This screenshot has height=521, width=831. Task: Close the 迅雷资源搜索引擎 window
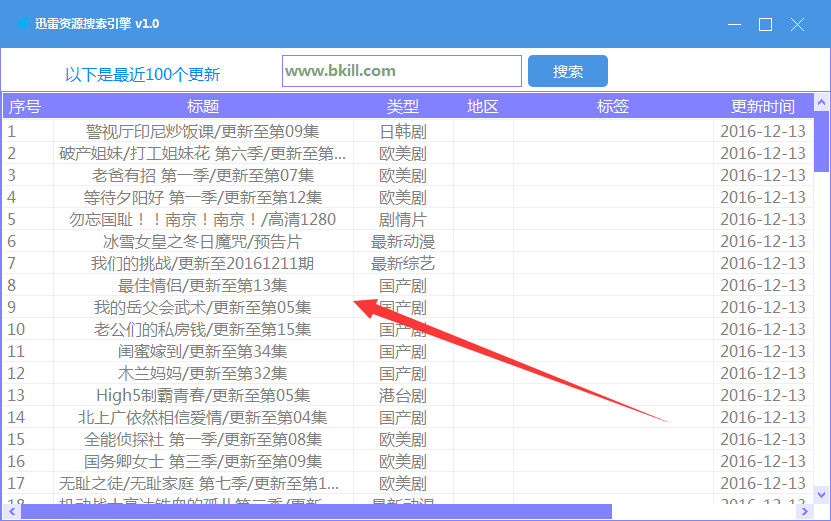coord(797,24)
